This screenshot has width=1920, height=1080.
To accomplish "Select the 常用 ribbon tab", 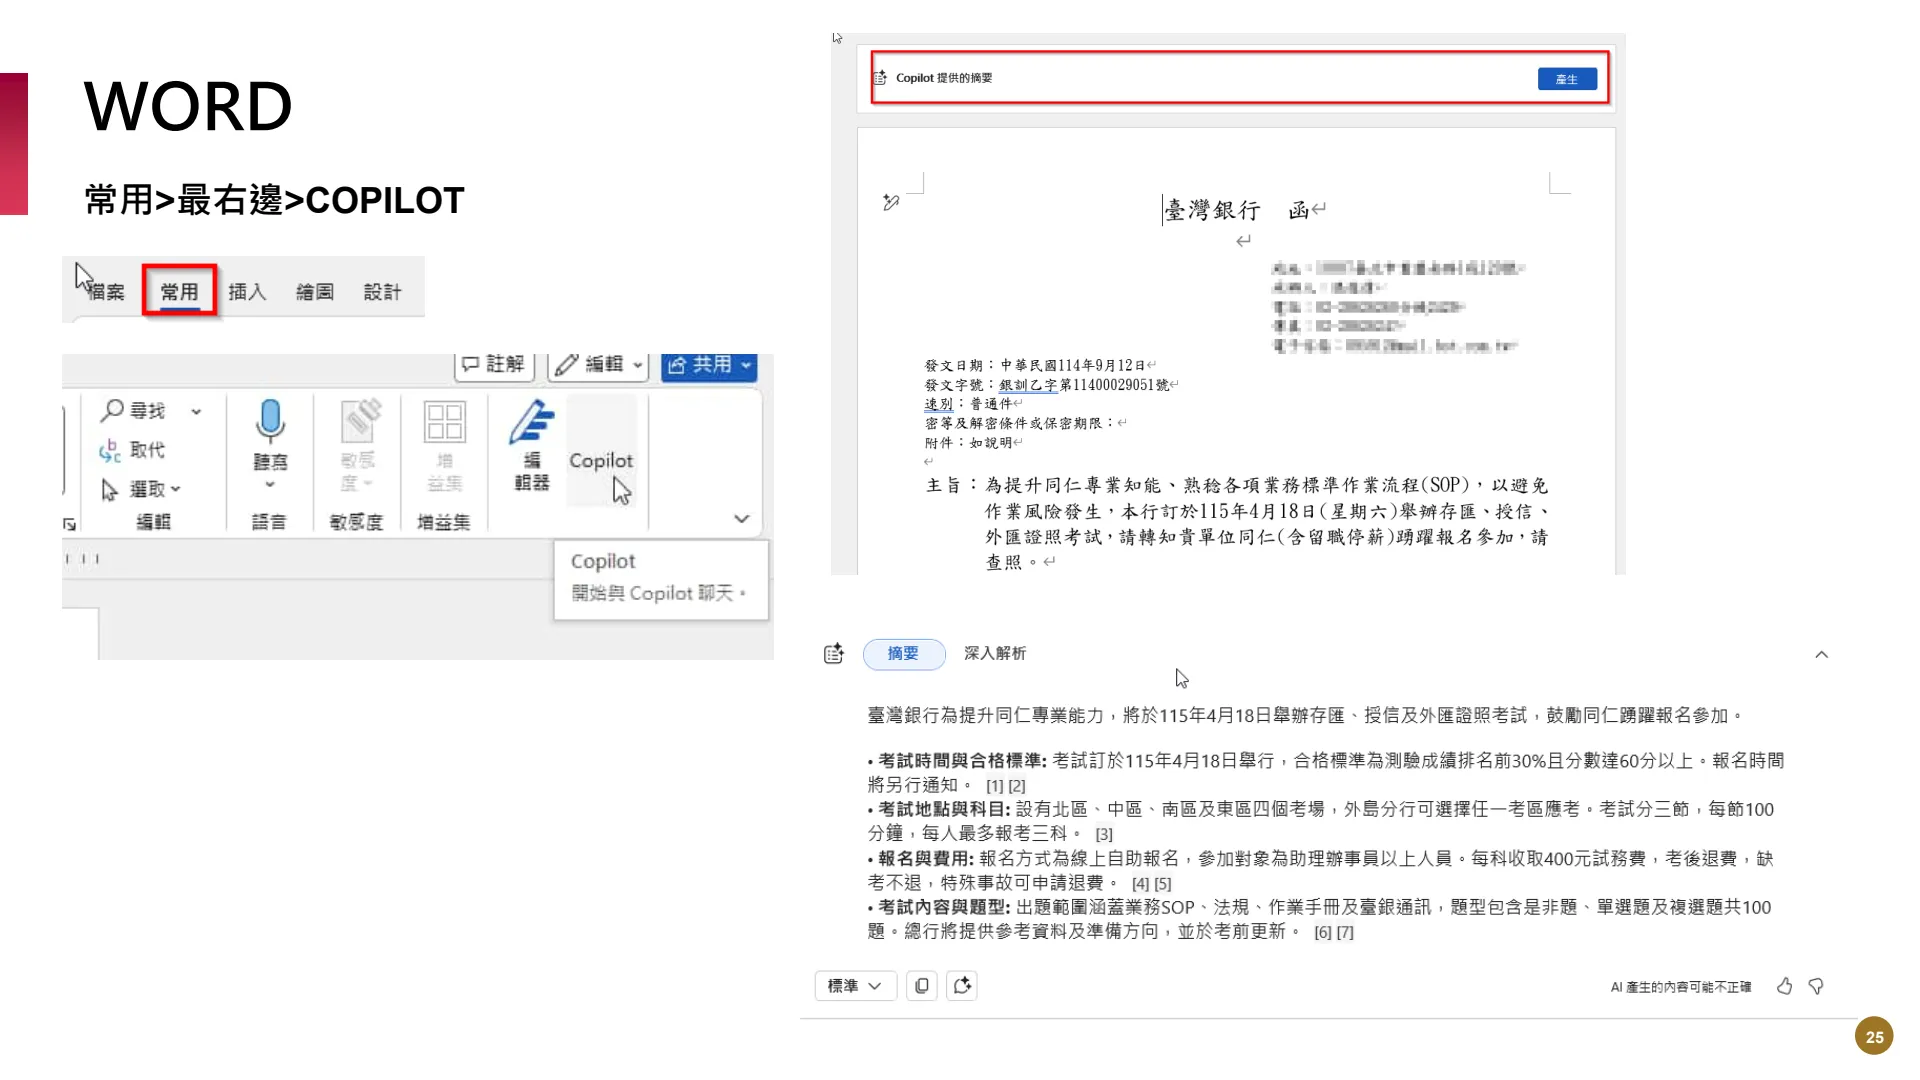I will tap(179, 292).
